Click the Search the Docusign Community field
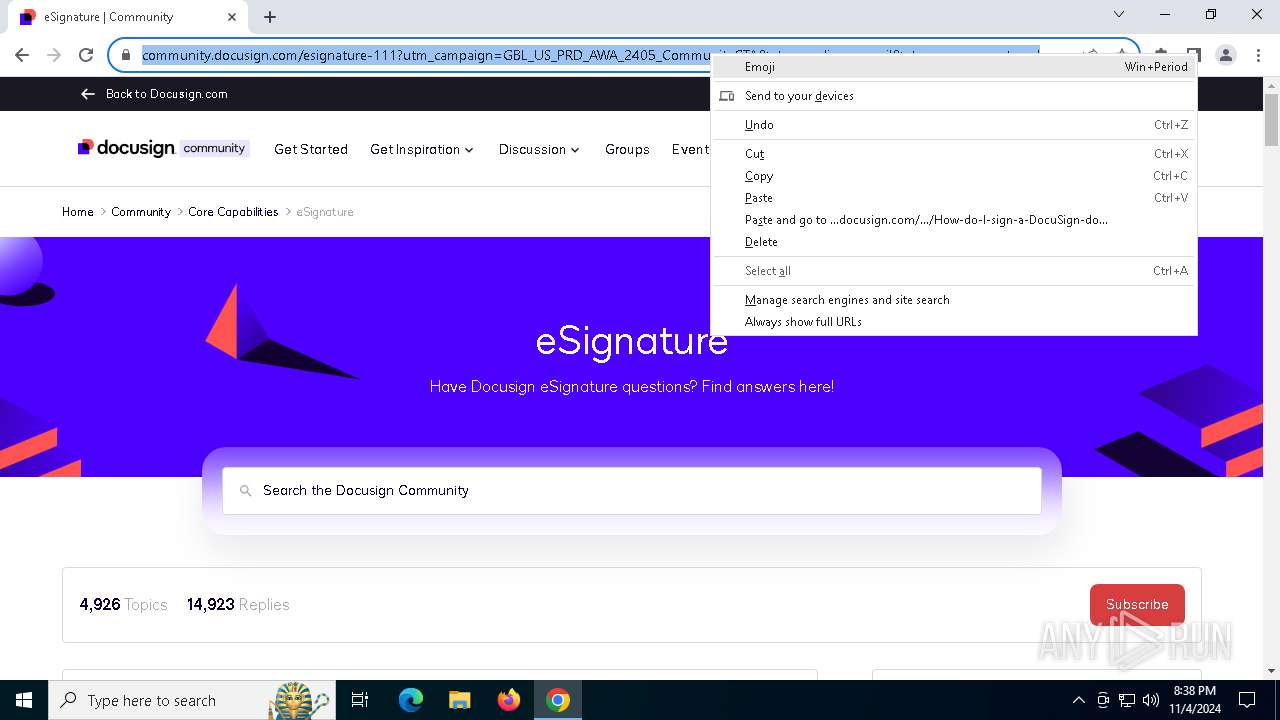This screenshot has width=1280, height=720. click(x=632, y=491)
